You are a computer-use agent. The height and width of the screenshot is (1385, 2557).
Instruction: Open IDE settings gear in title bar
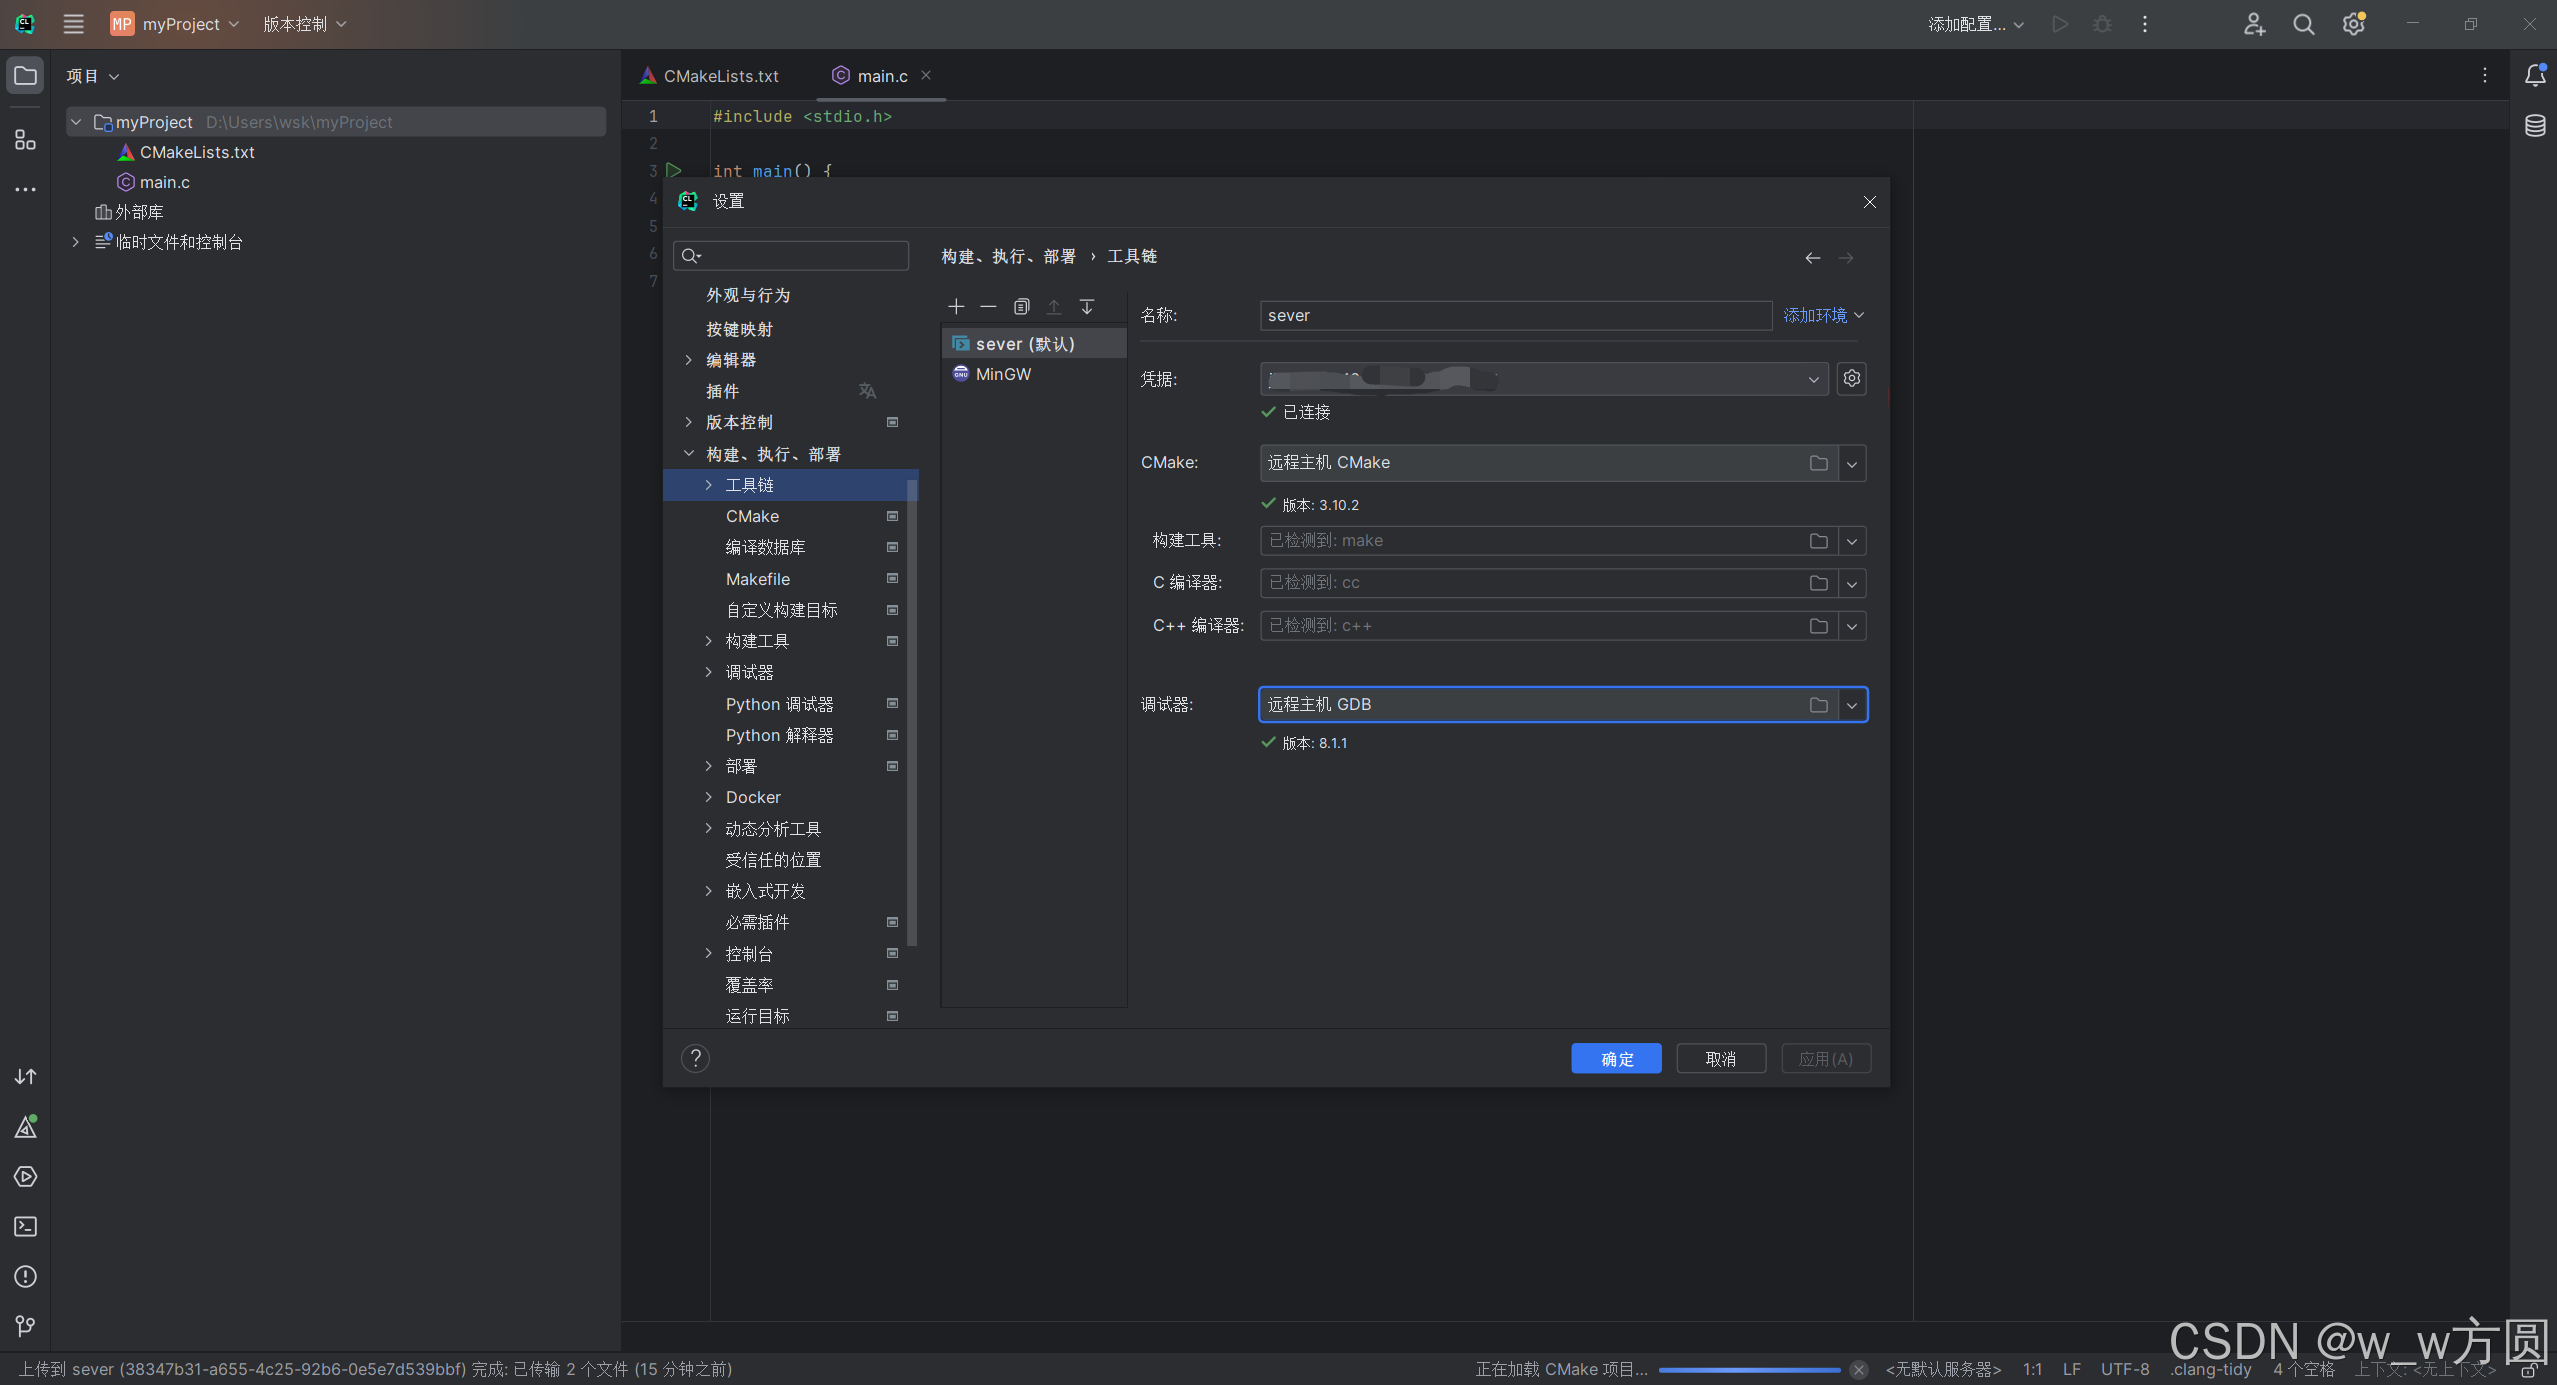click(x=2354, y=24)
